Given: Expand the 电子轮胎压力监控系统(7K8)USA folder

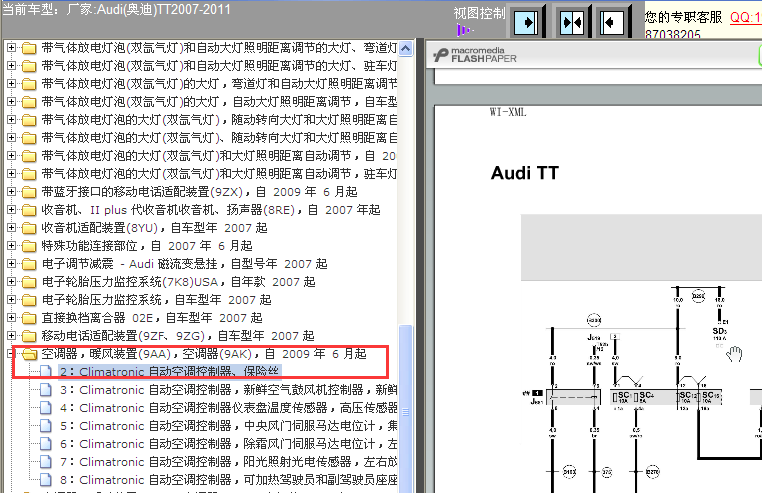Looking at the screenshot, I should [x=11, y=282].
